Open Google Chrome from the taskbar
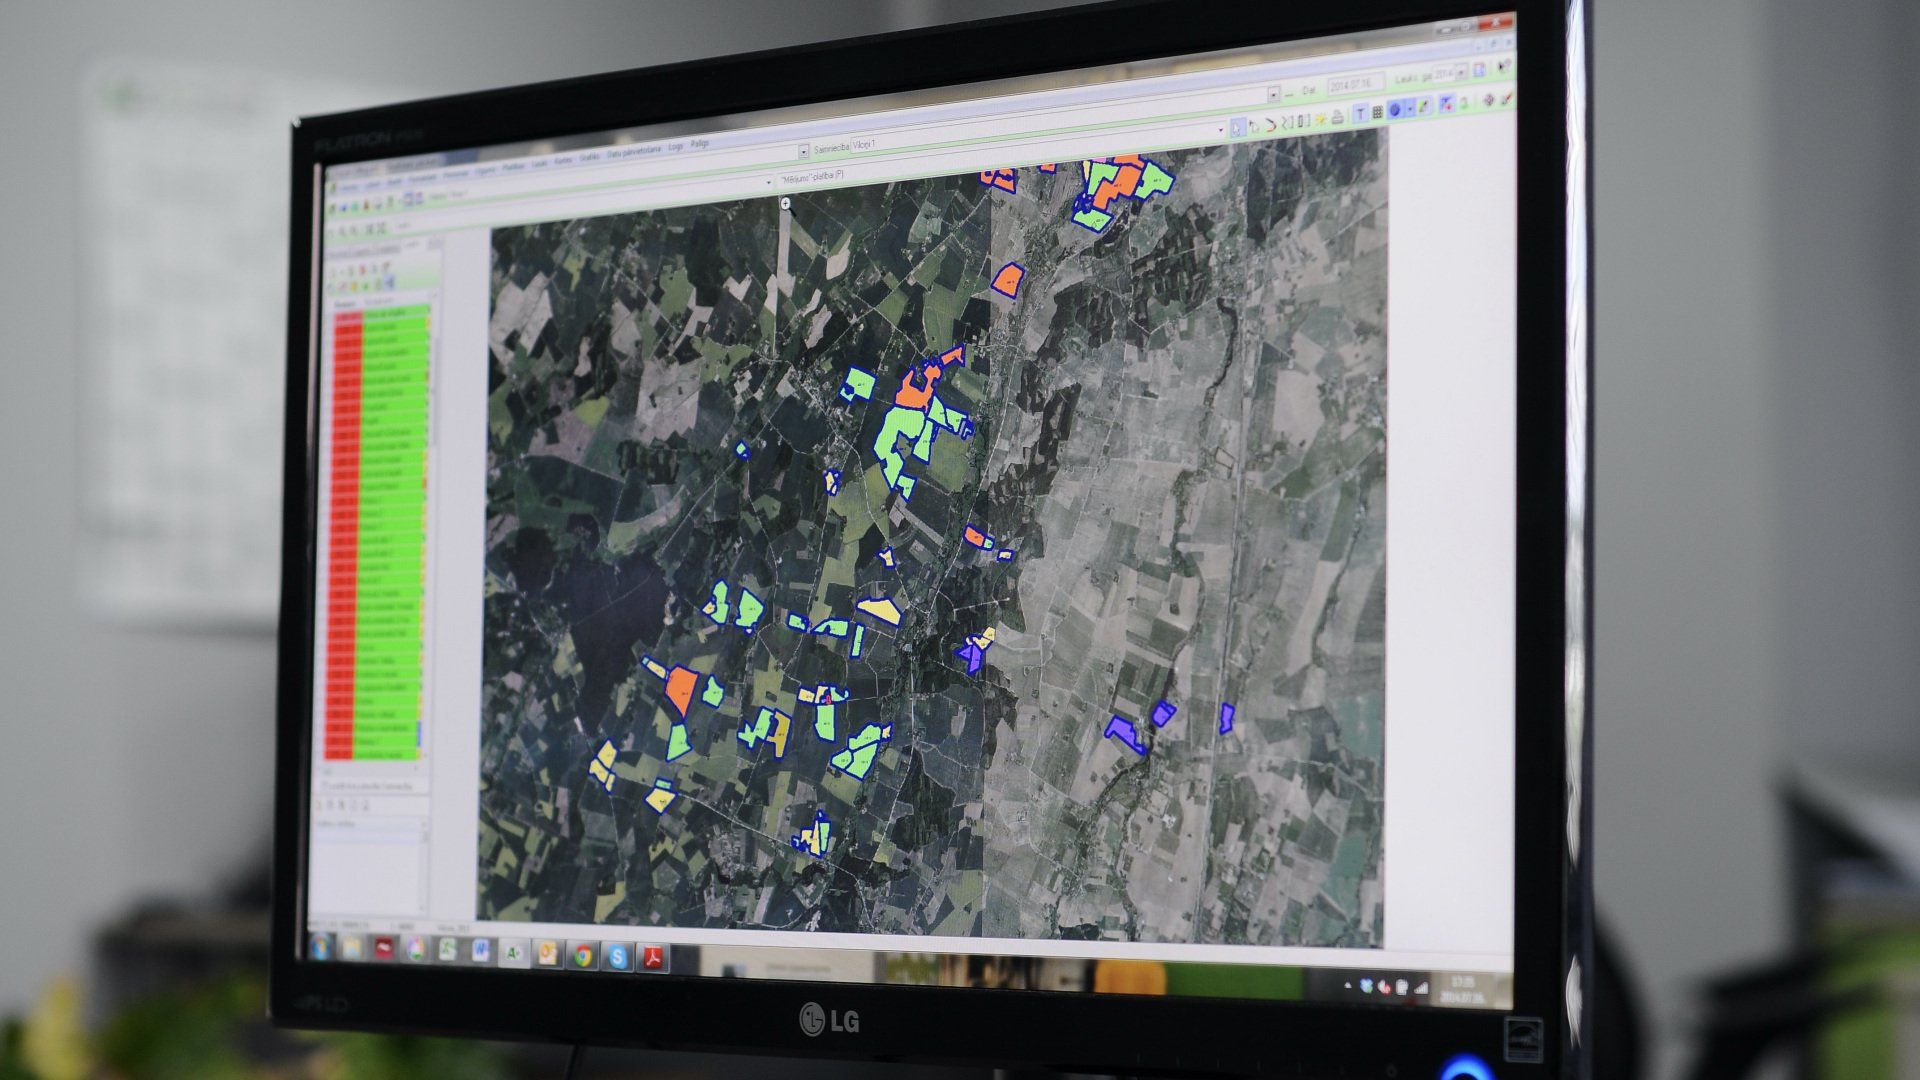Screen dimensions: 1920x1080 tap(582, 956)
